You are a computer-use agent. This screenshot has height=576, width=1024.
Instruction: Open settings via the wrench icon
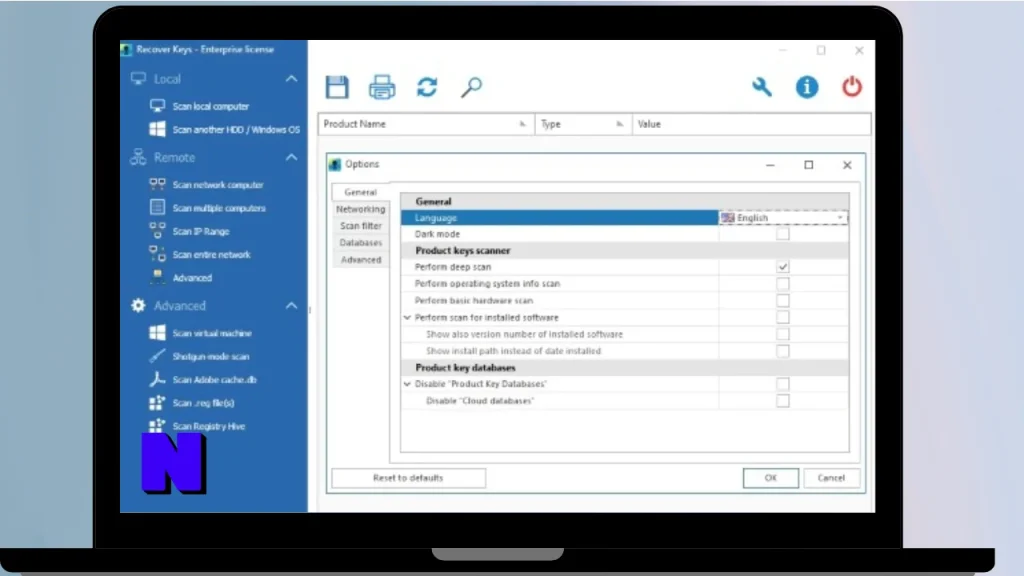[x=761, y=87]
